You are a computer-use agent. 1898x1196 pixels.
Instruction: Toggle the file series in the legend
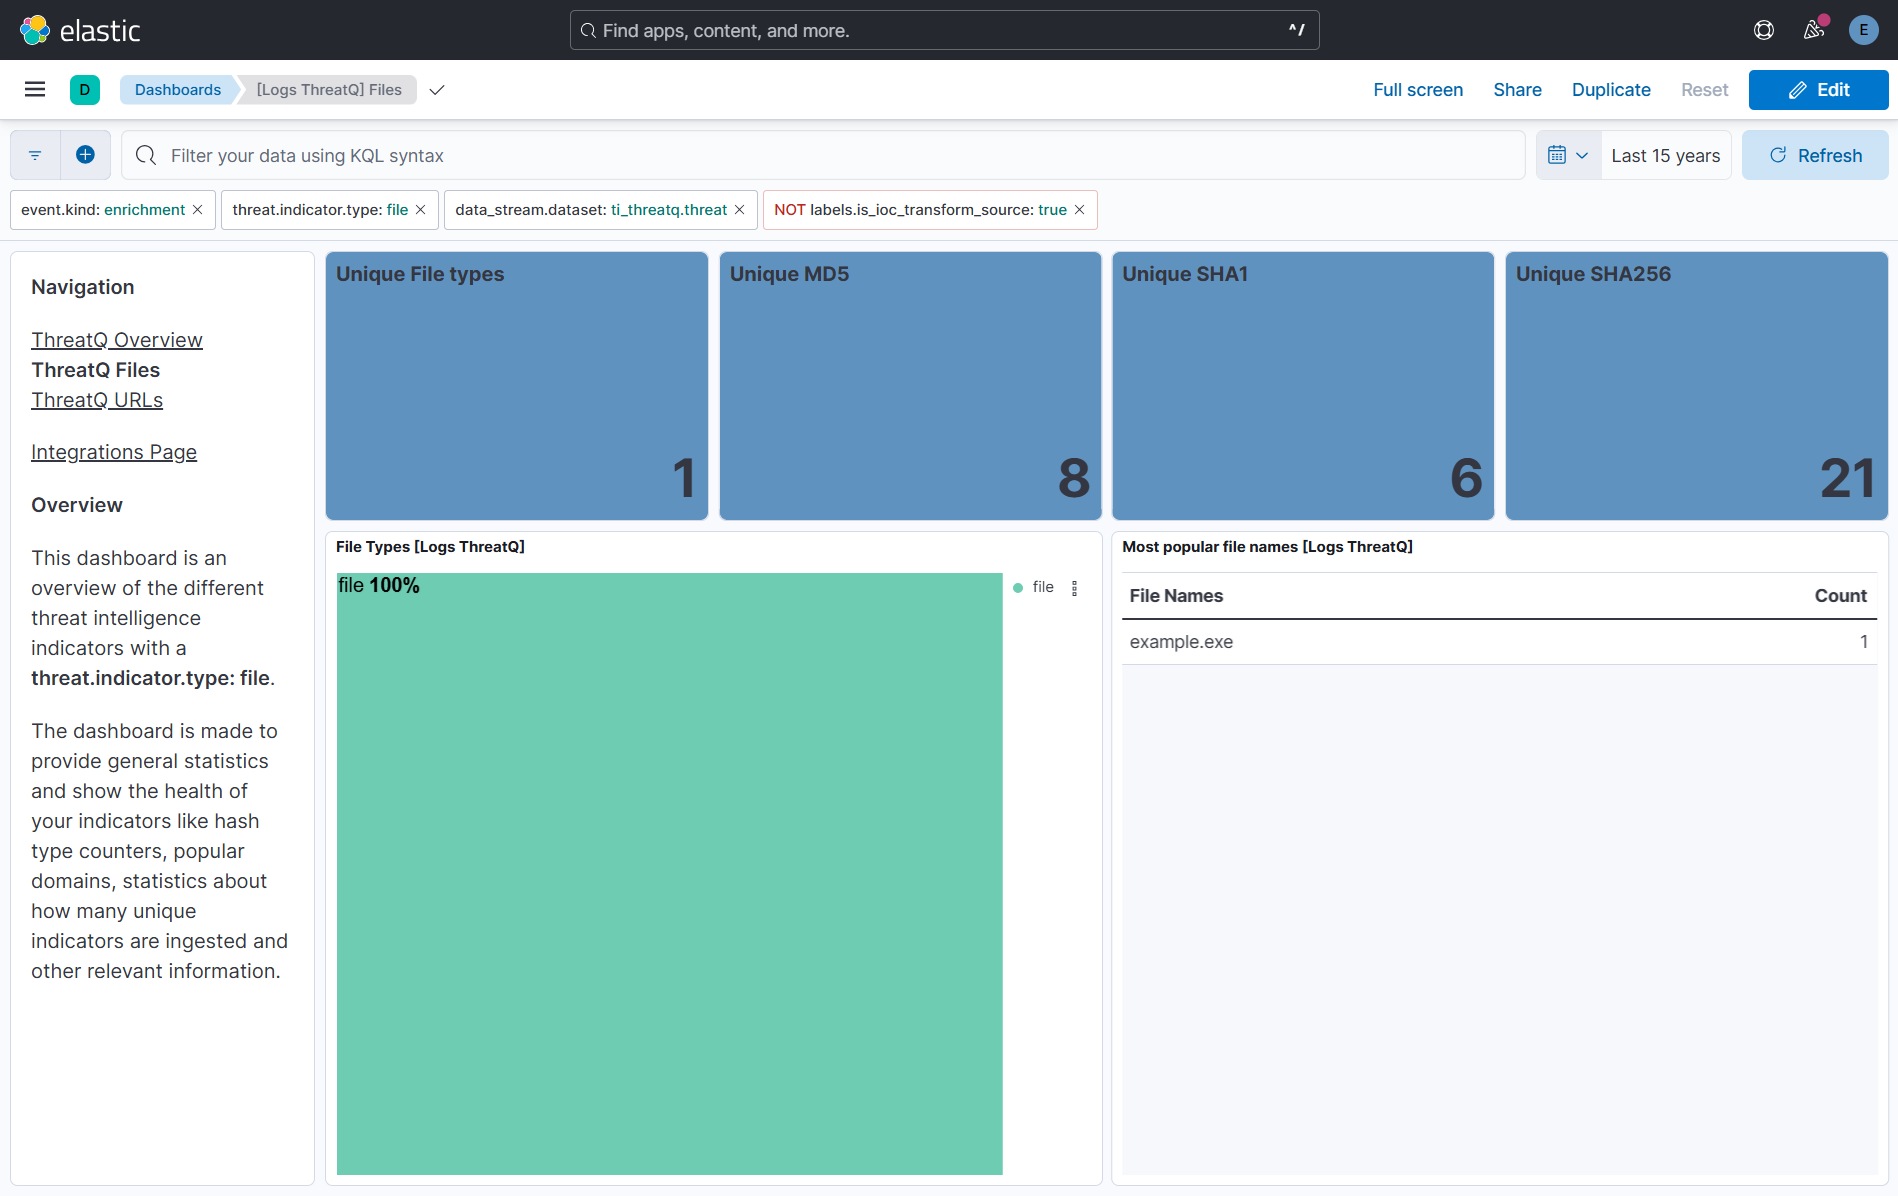(1043, 587)
